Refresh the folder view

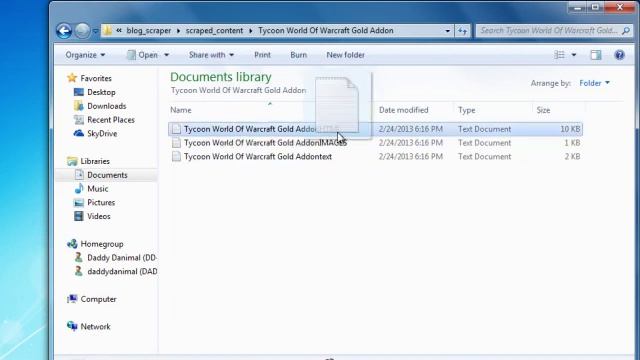462,31
